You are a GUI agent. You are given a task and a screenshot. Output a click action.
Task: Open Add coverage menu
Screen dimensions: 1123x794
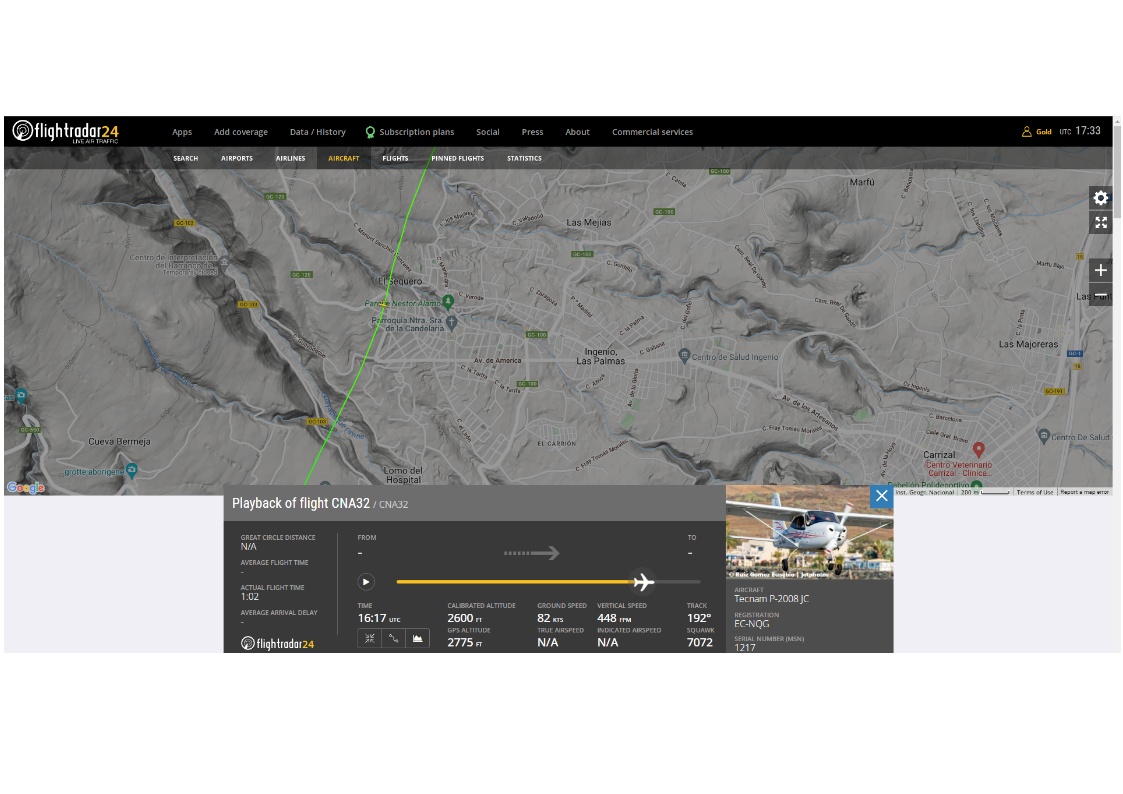tap(241, 132)
